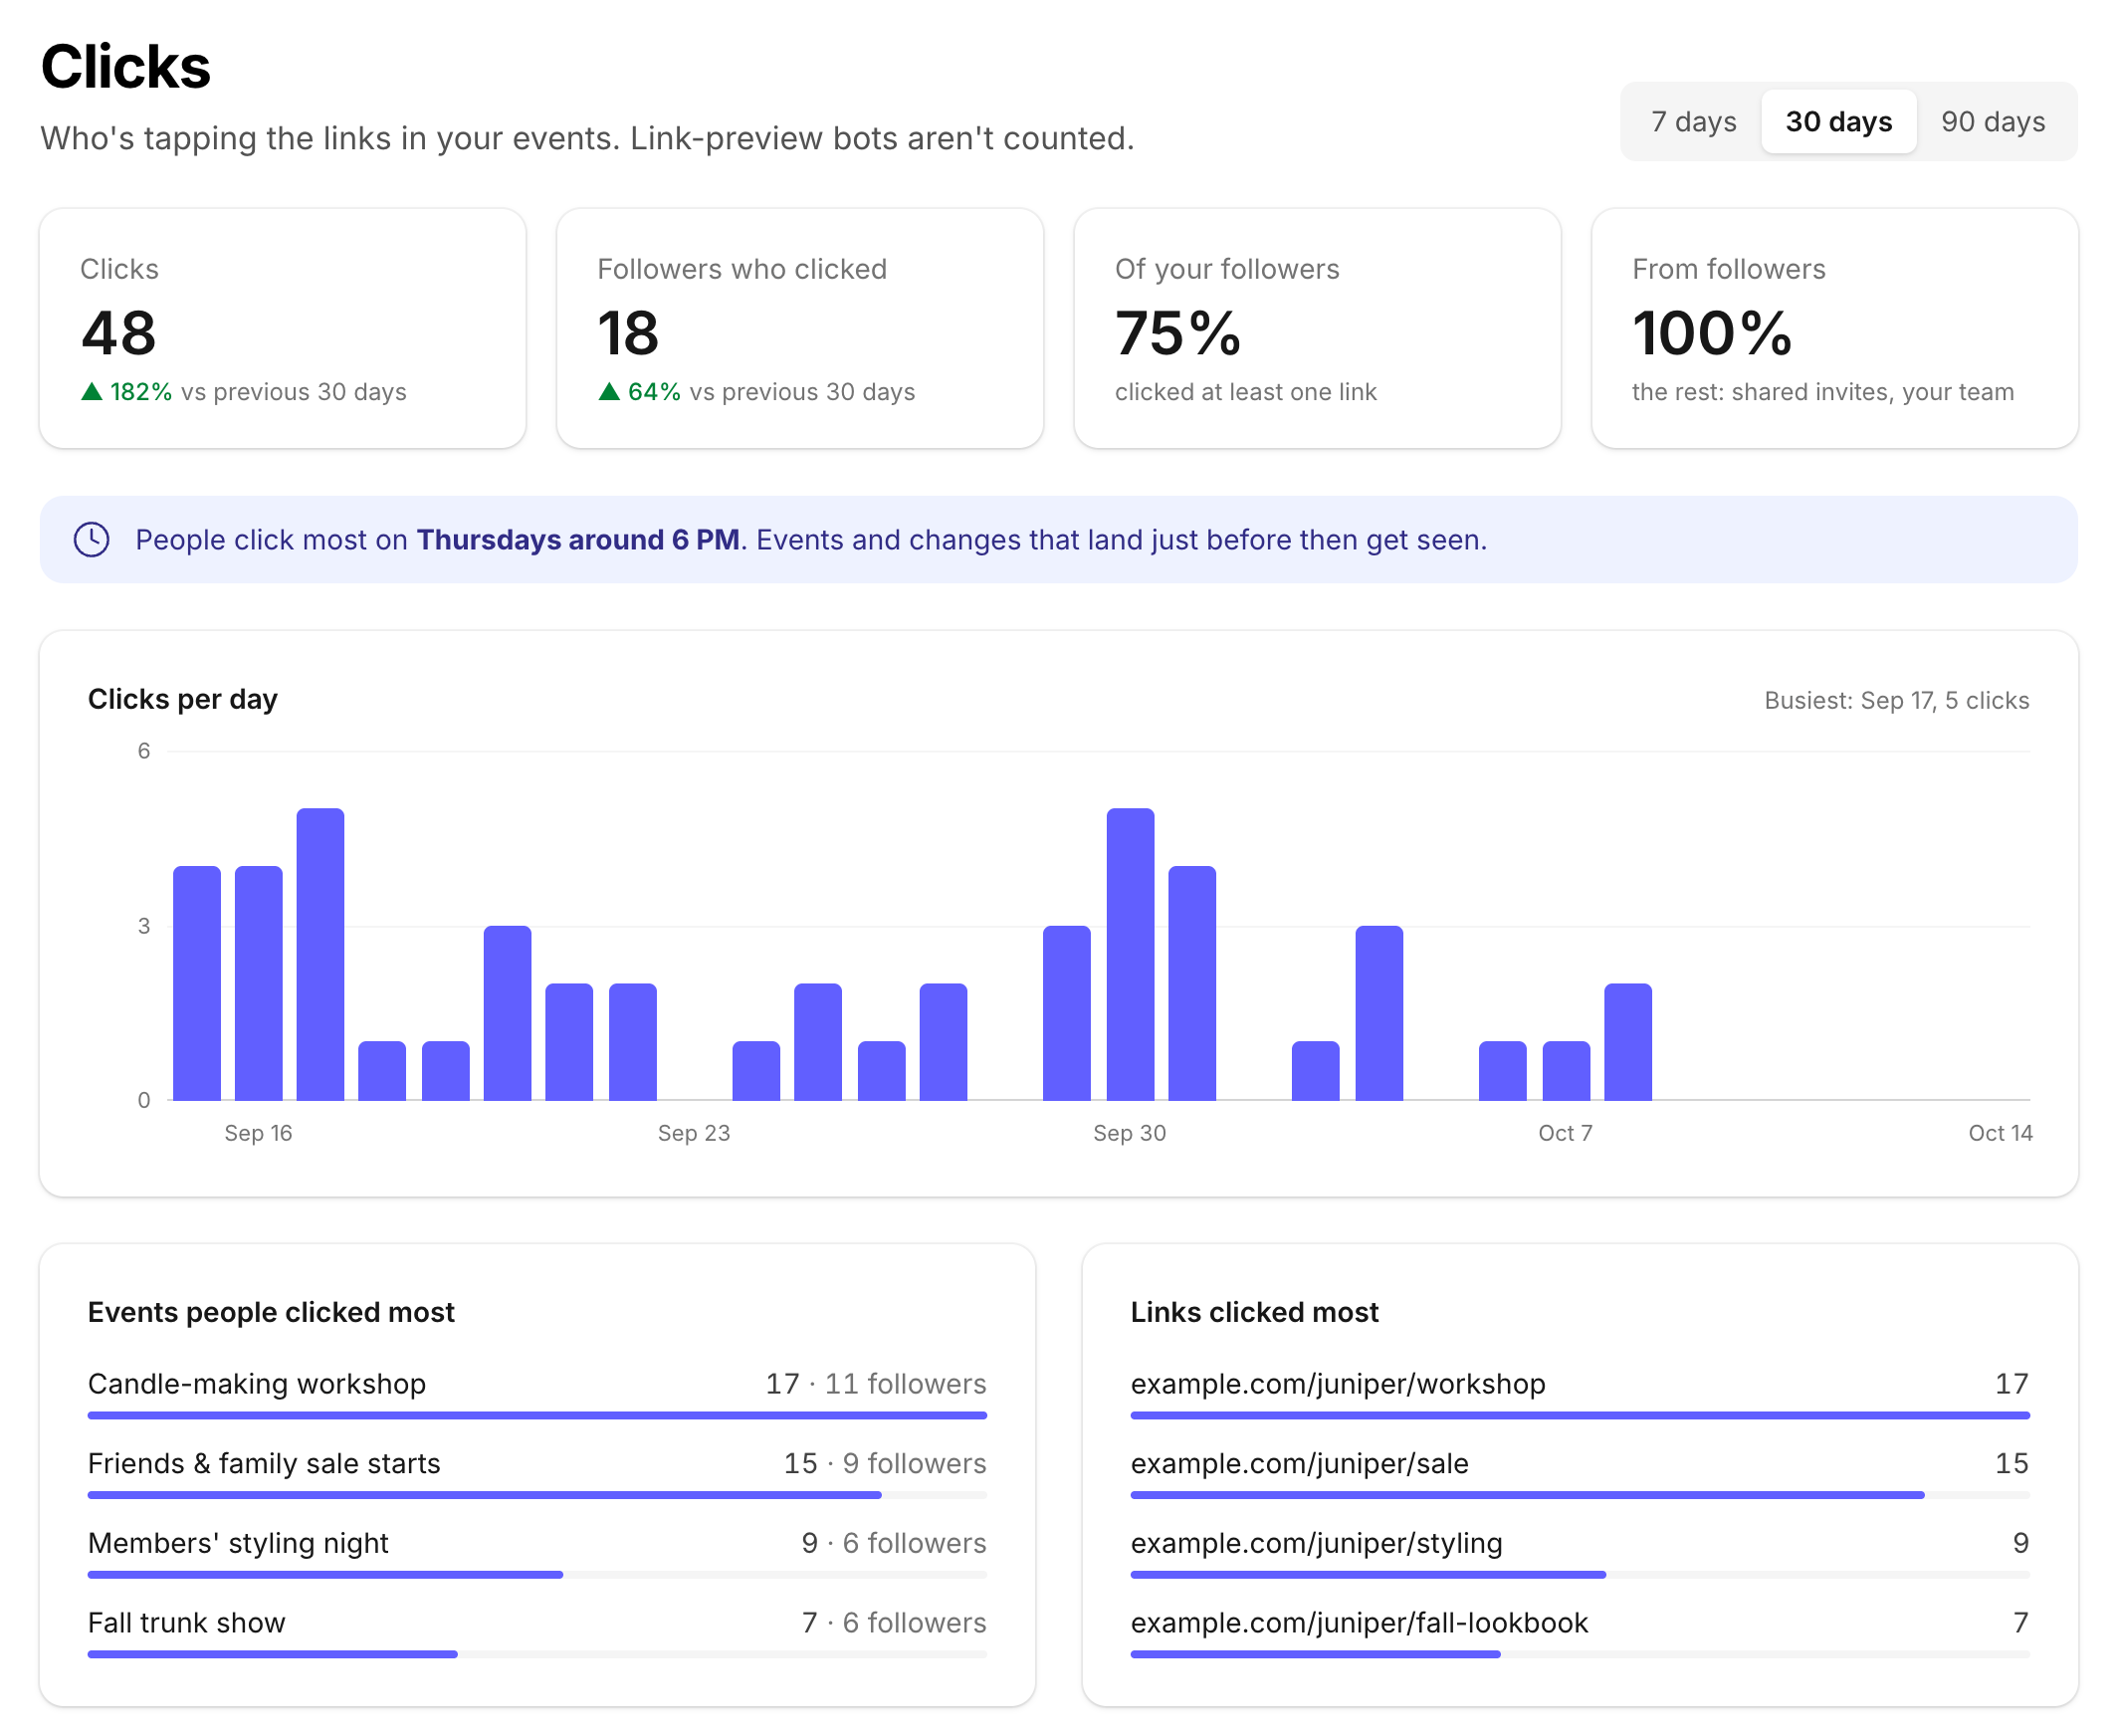
Task: Open the Clicks 48 stat card
Action: (x=283, y=328)
